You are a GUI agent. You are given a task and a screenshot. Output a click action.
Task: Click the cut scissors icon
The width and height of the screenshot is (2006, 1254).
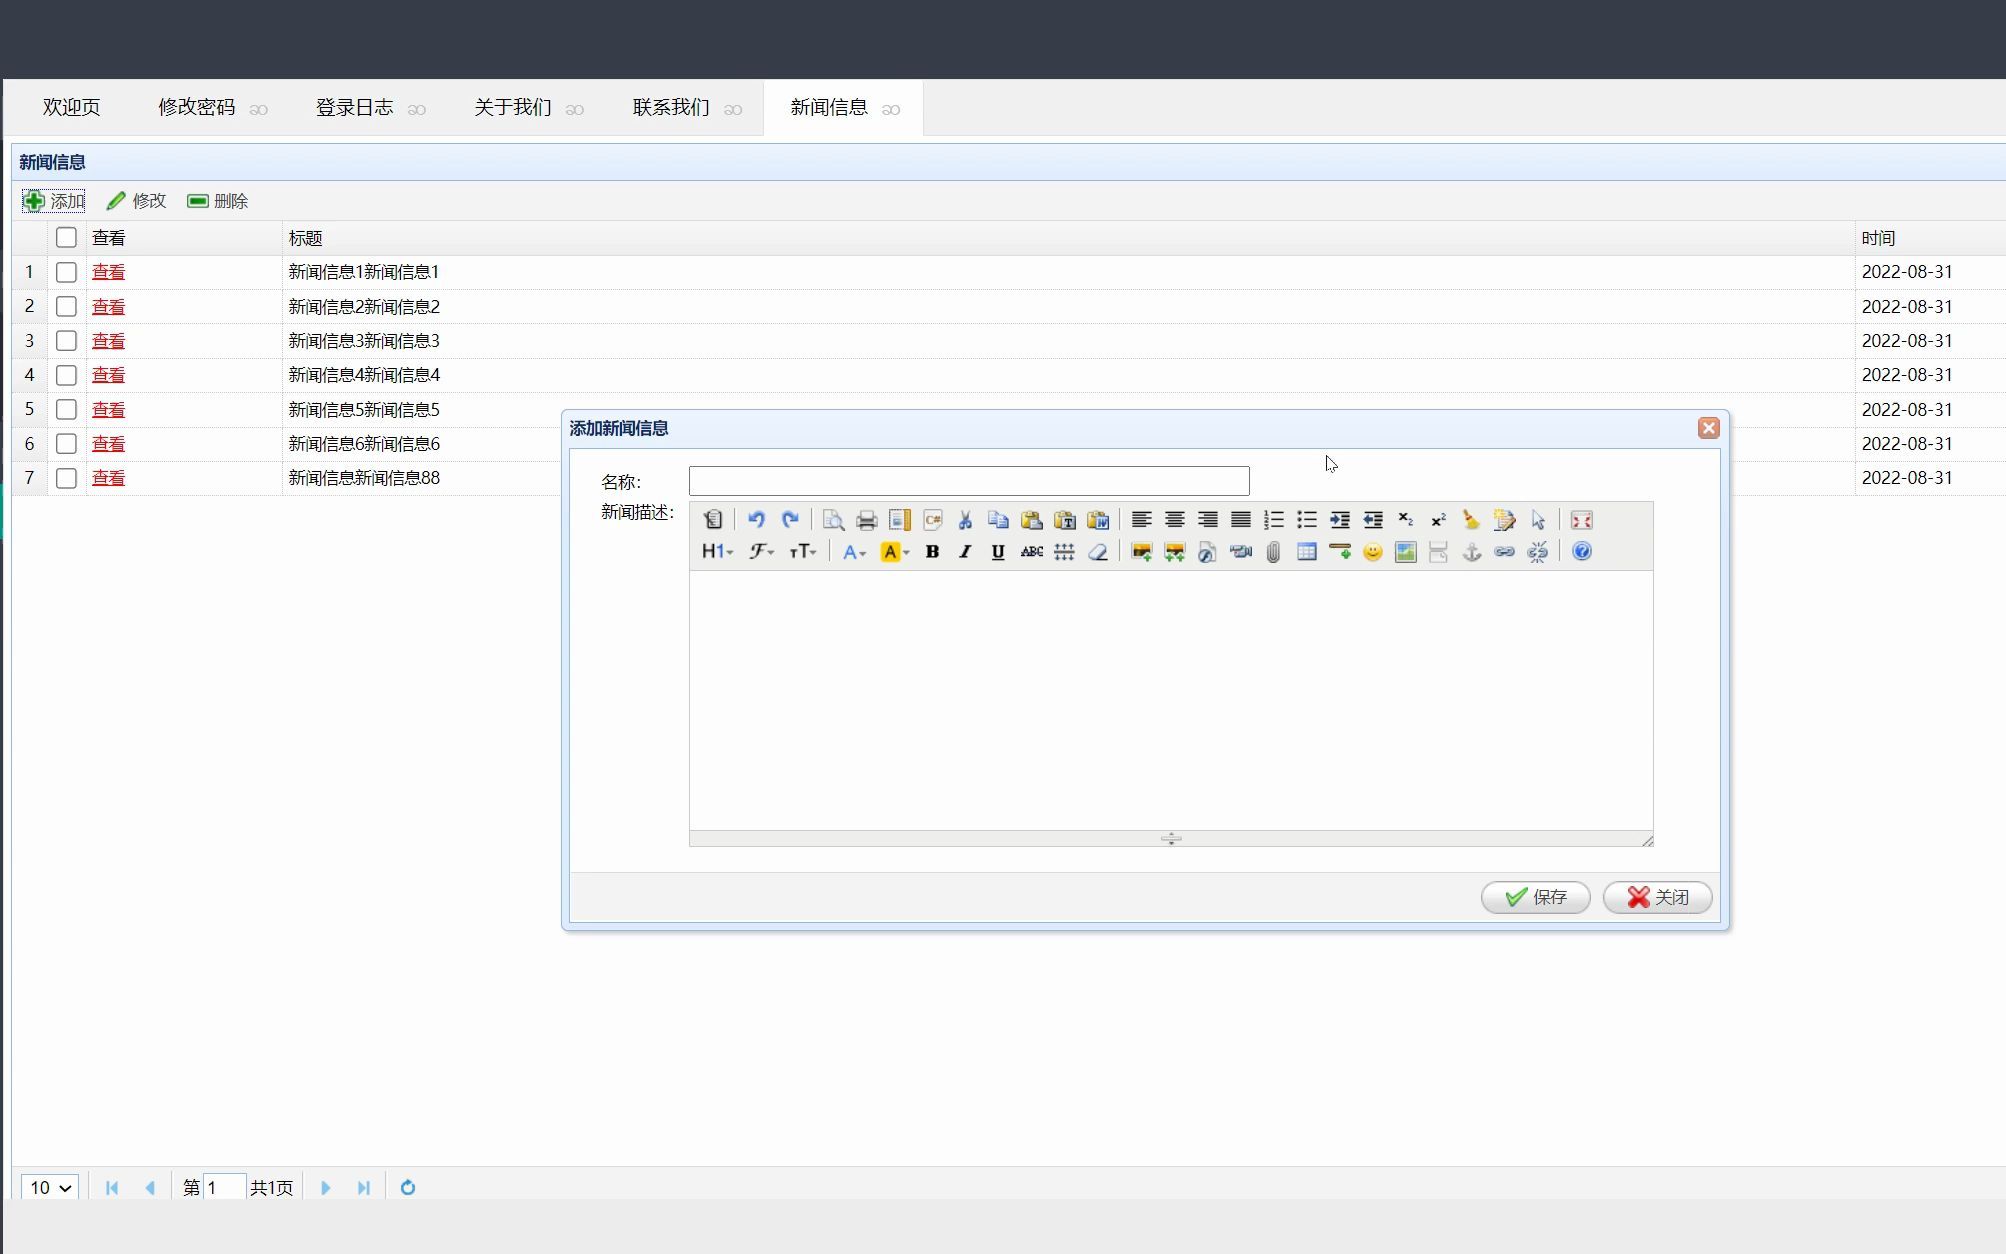965,520
